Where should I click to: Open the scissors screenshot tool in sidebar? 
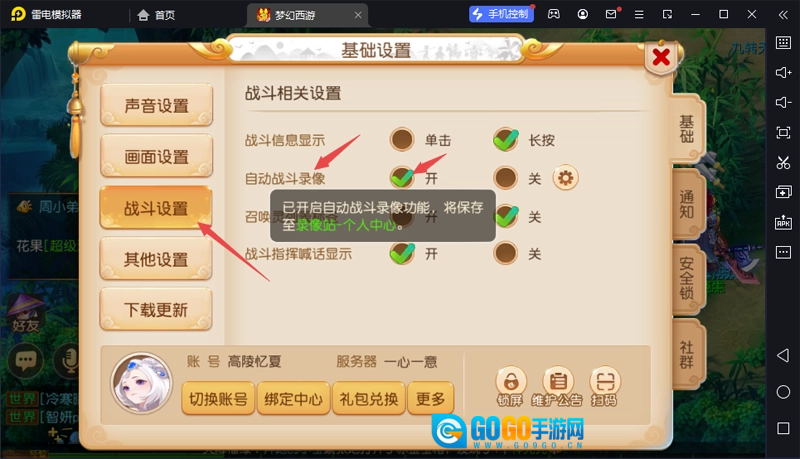coord(783,163)
